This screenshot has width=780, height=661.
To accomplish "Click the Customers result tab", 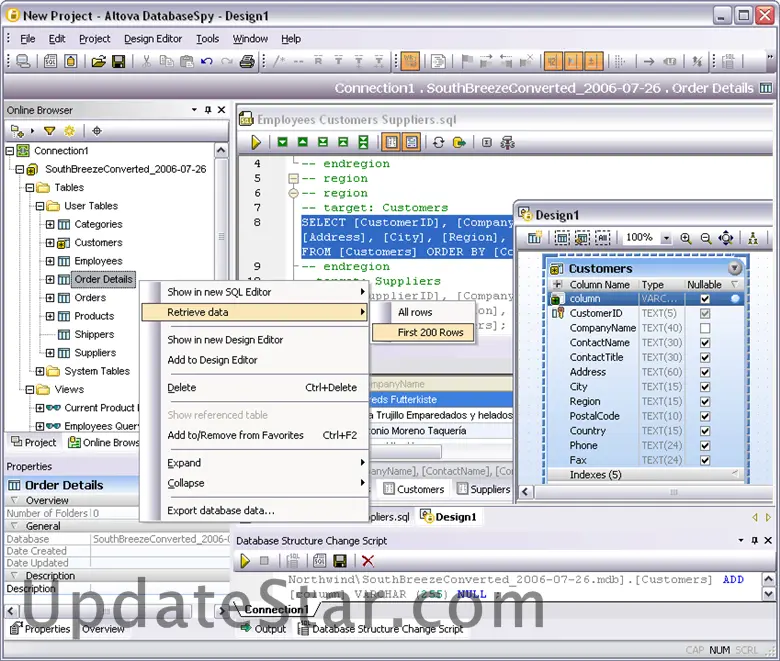I will 414,489.
